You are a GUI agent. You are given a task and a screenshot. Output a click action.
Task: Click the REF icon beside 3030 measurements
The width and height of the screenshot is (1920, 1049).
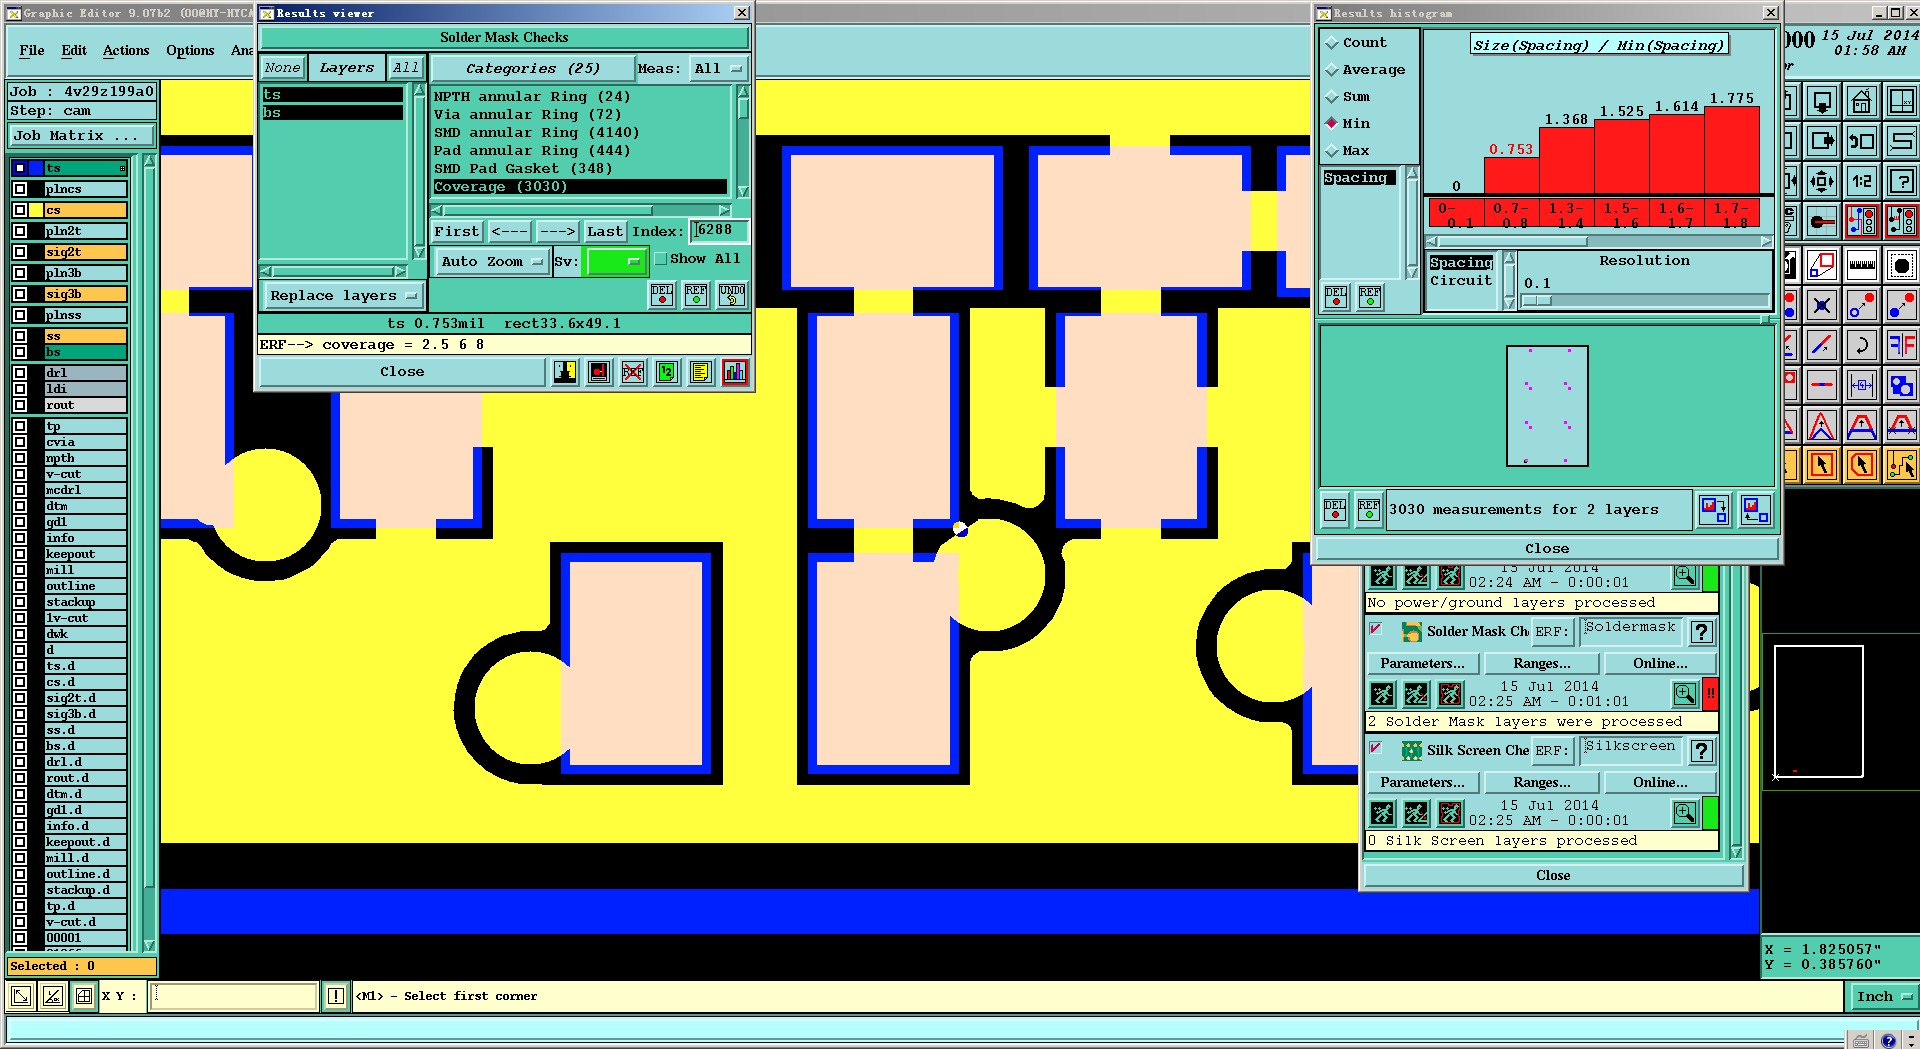1368,510
